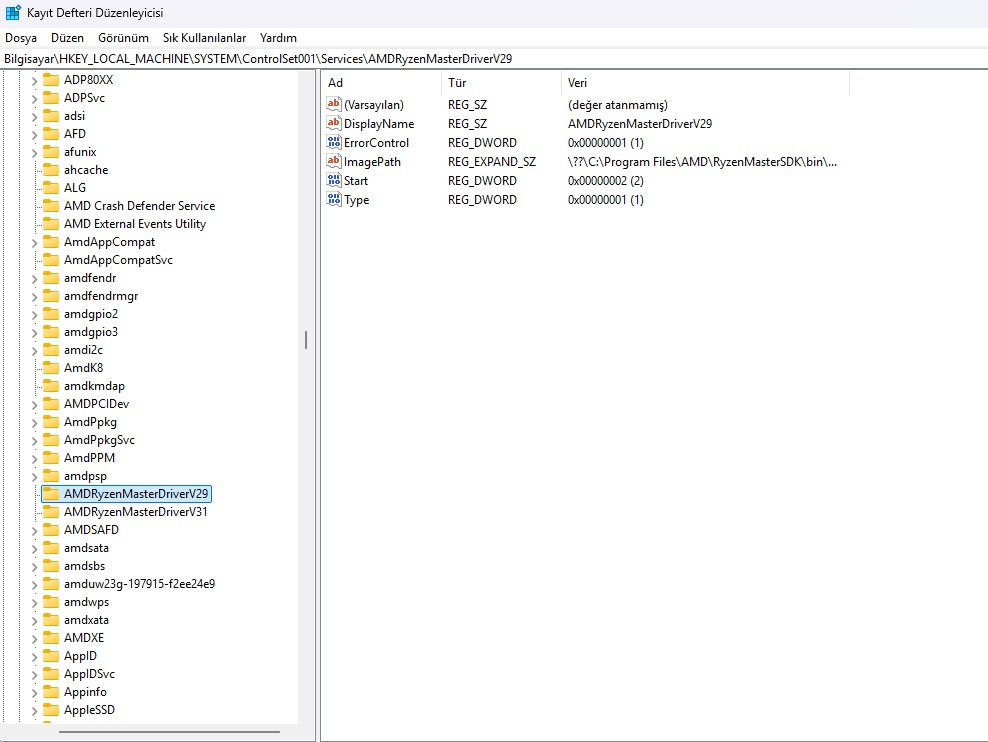988x742 pixels.
Task: Select the AmdPpkgSvc folder icon
Action: pyautogui.click(x=50, y=440)
